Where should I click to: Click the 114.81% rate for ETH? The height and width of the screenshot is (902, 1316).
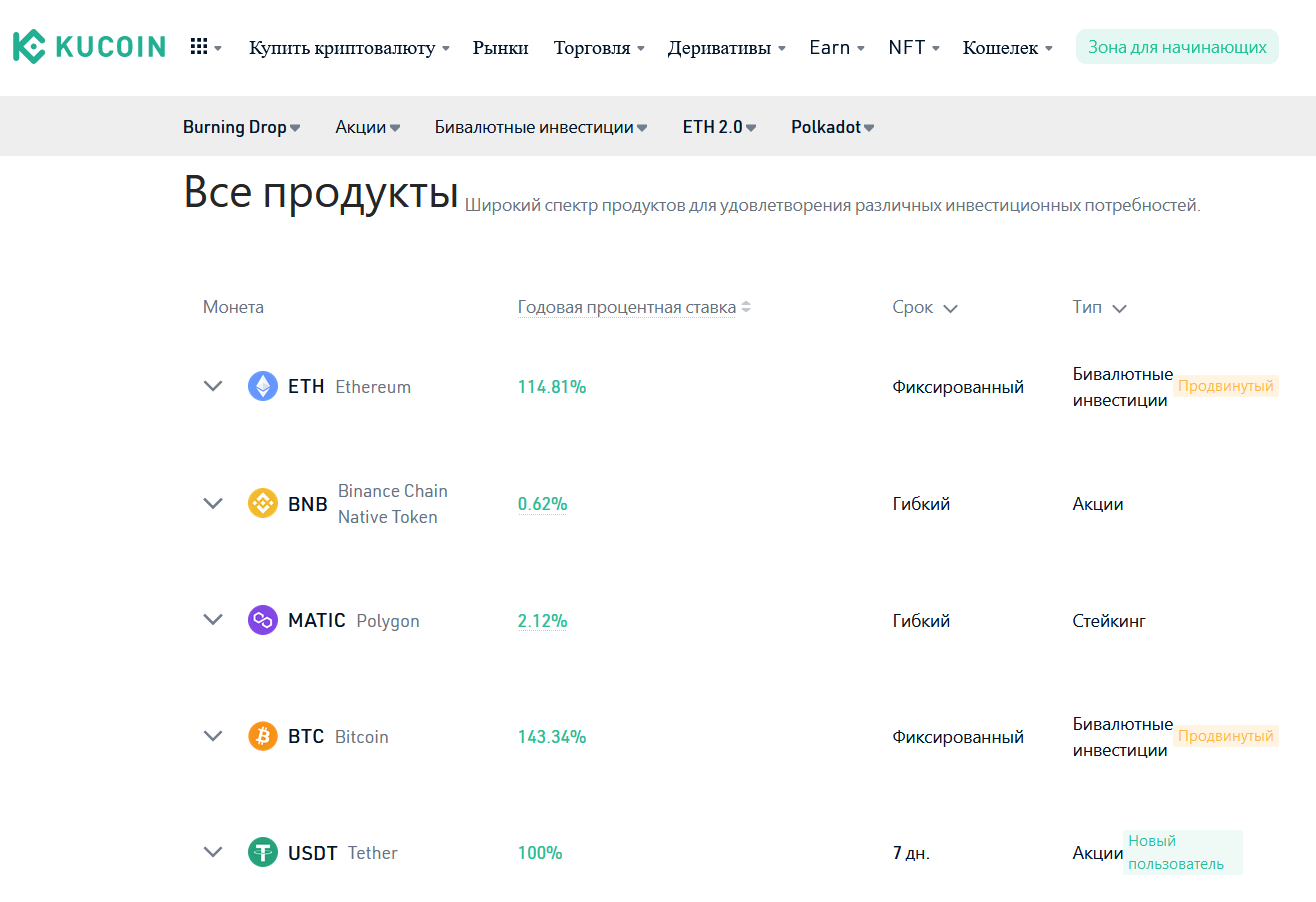pos(552,387)
